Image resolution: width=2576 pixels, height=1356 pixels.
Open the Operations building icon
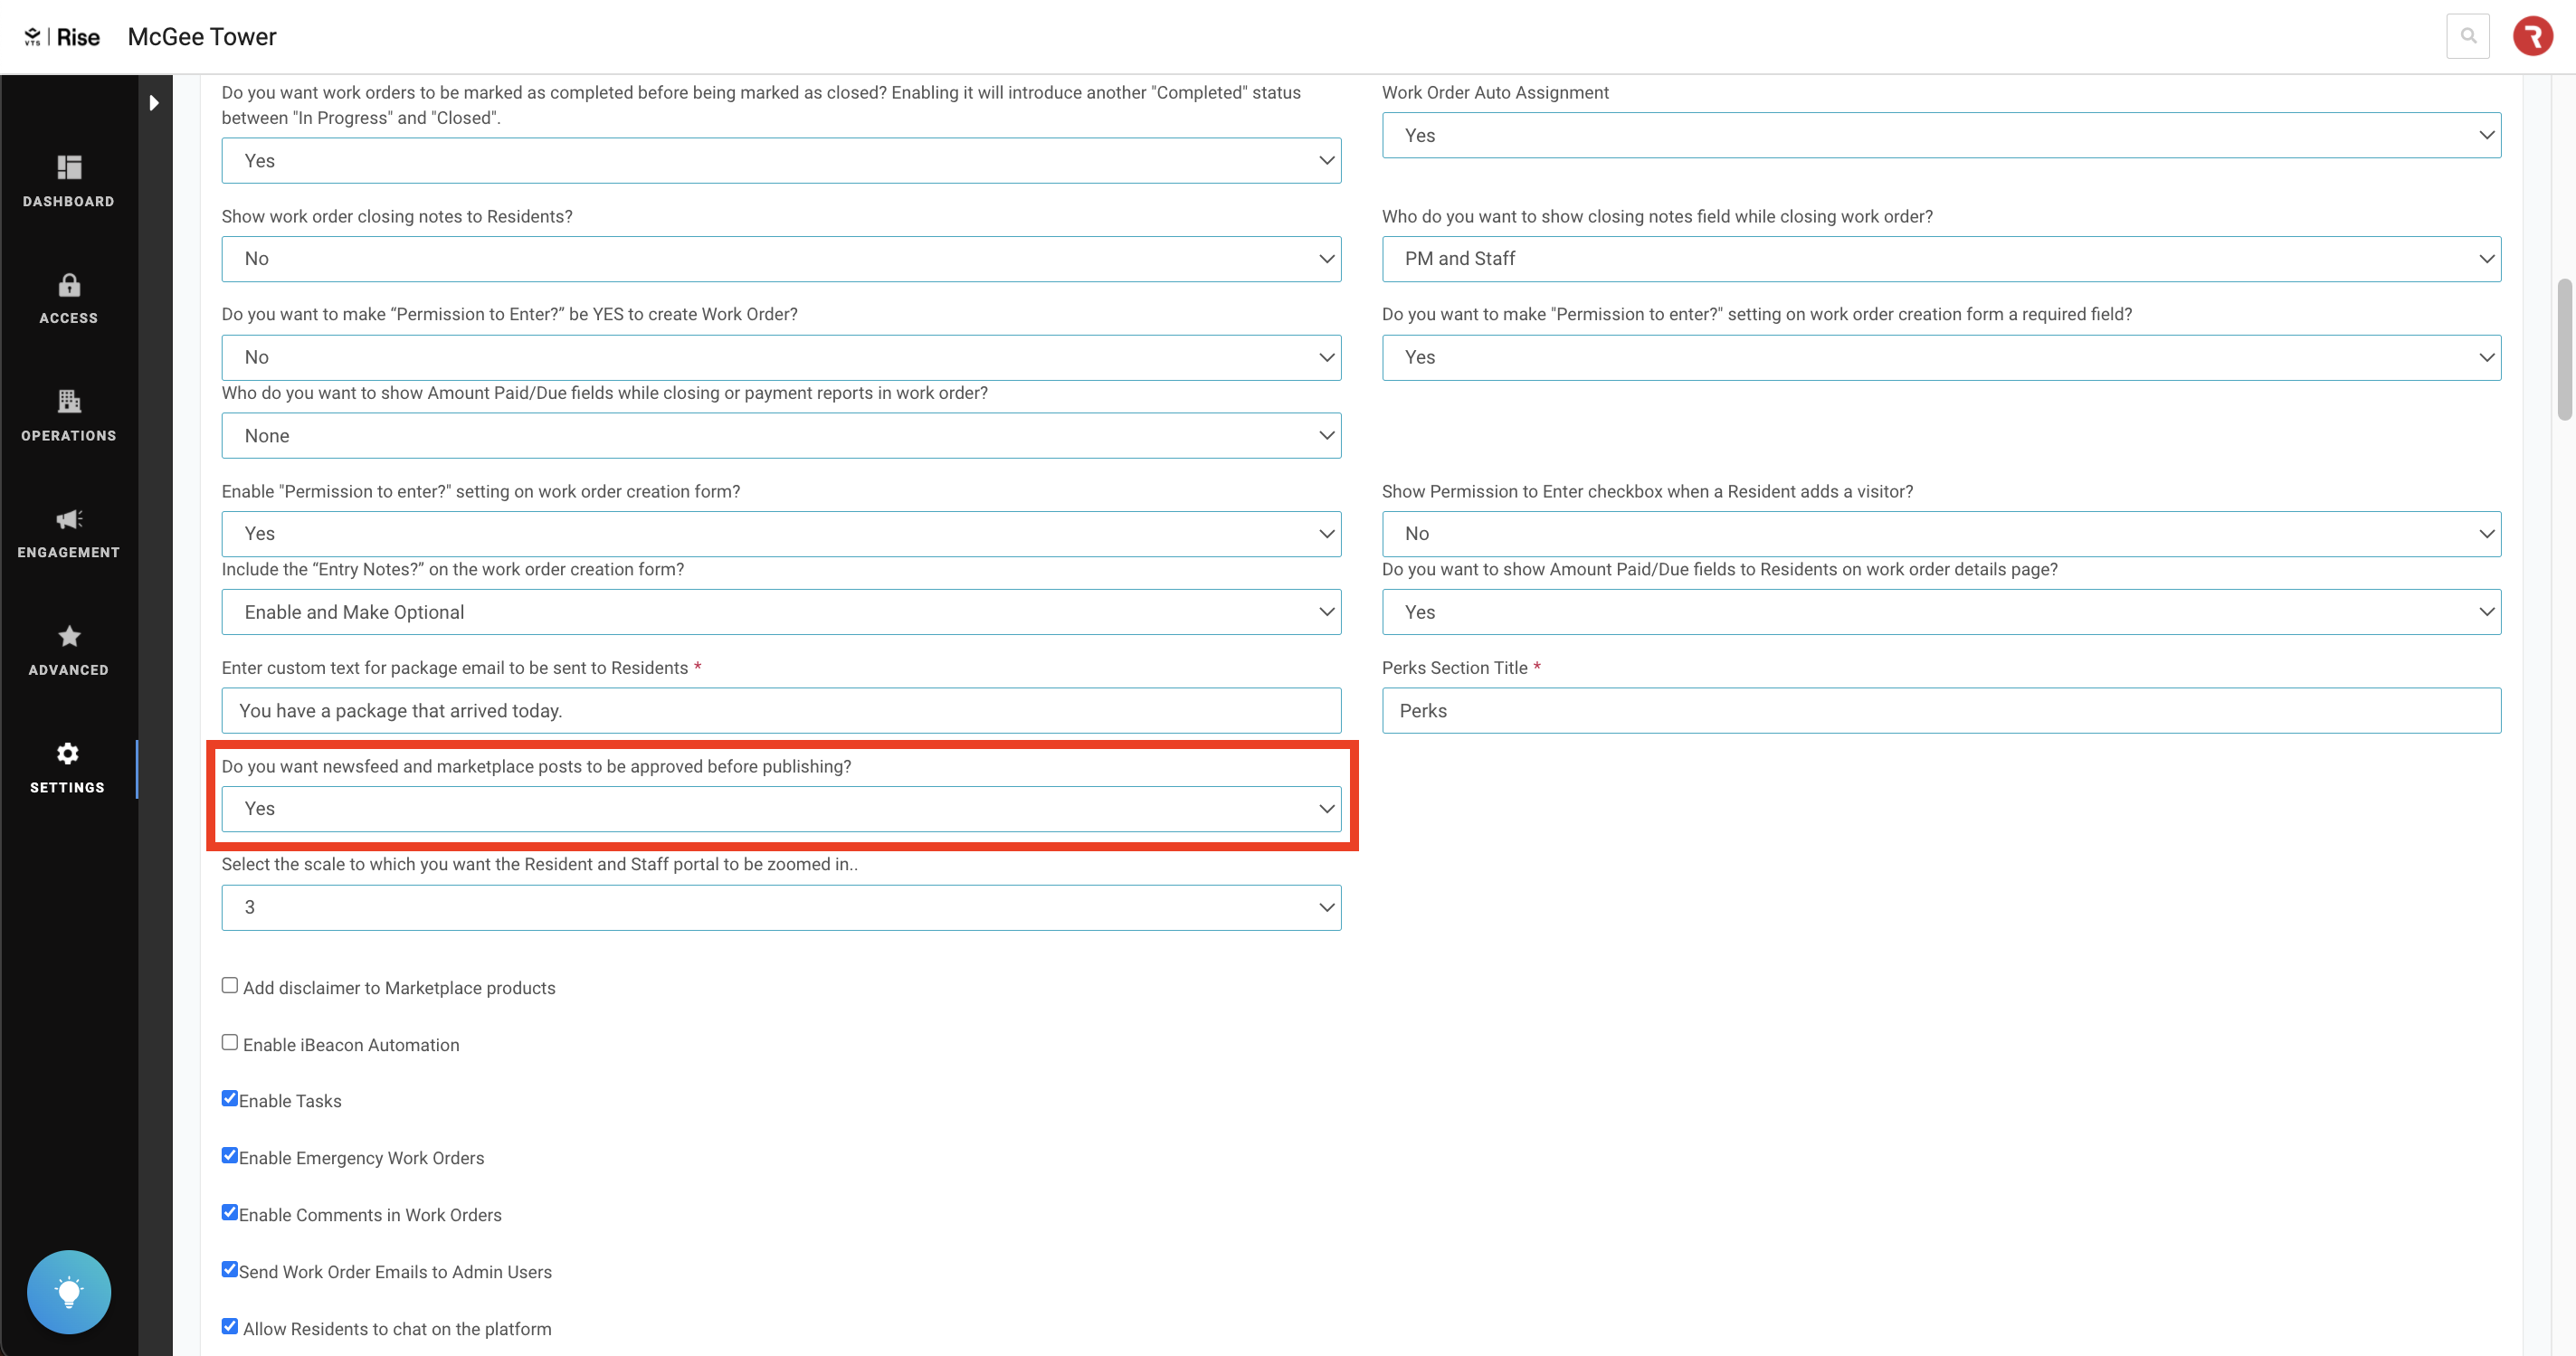[x=68, y=402]
